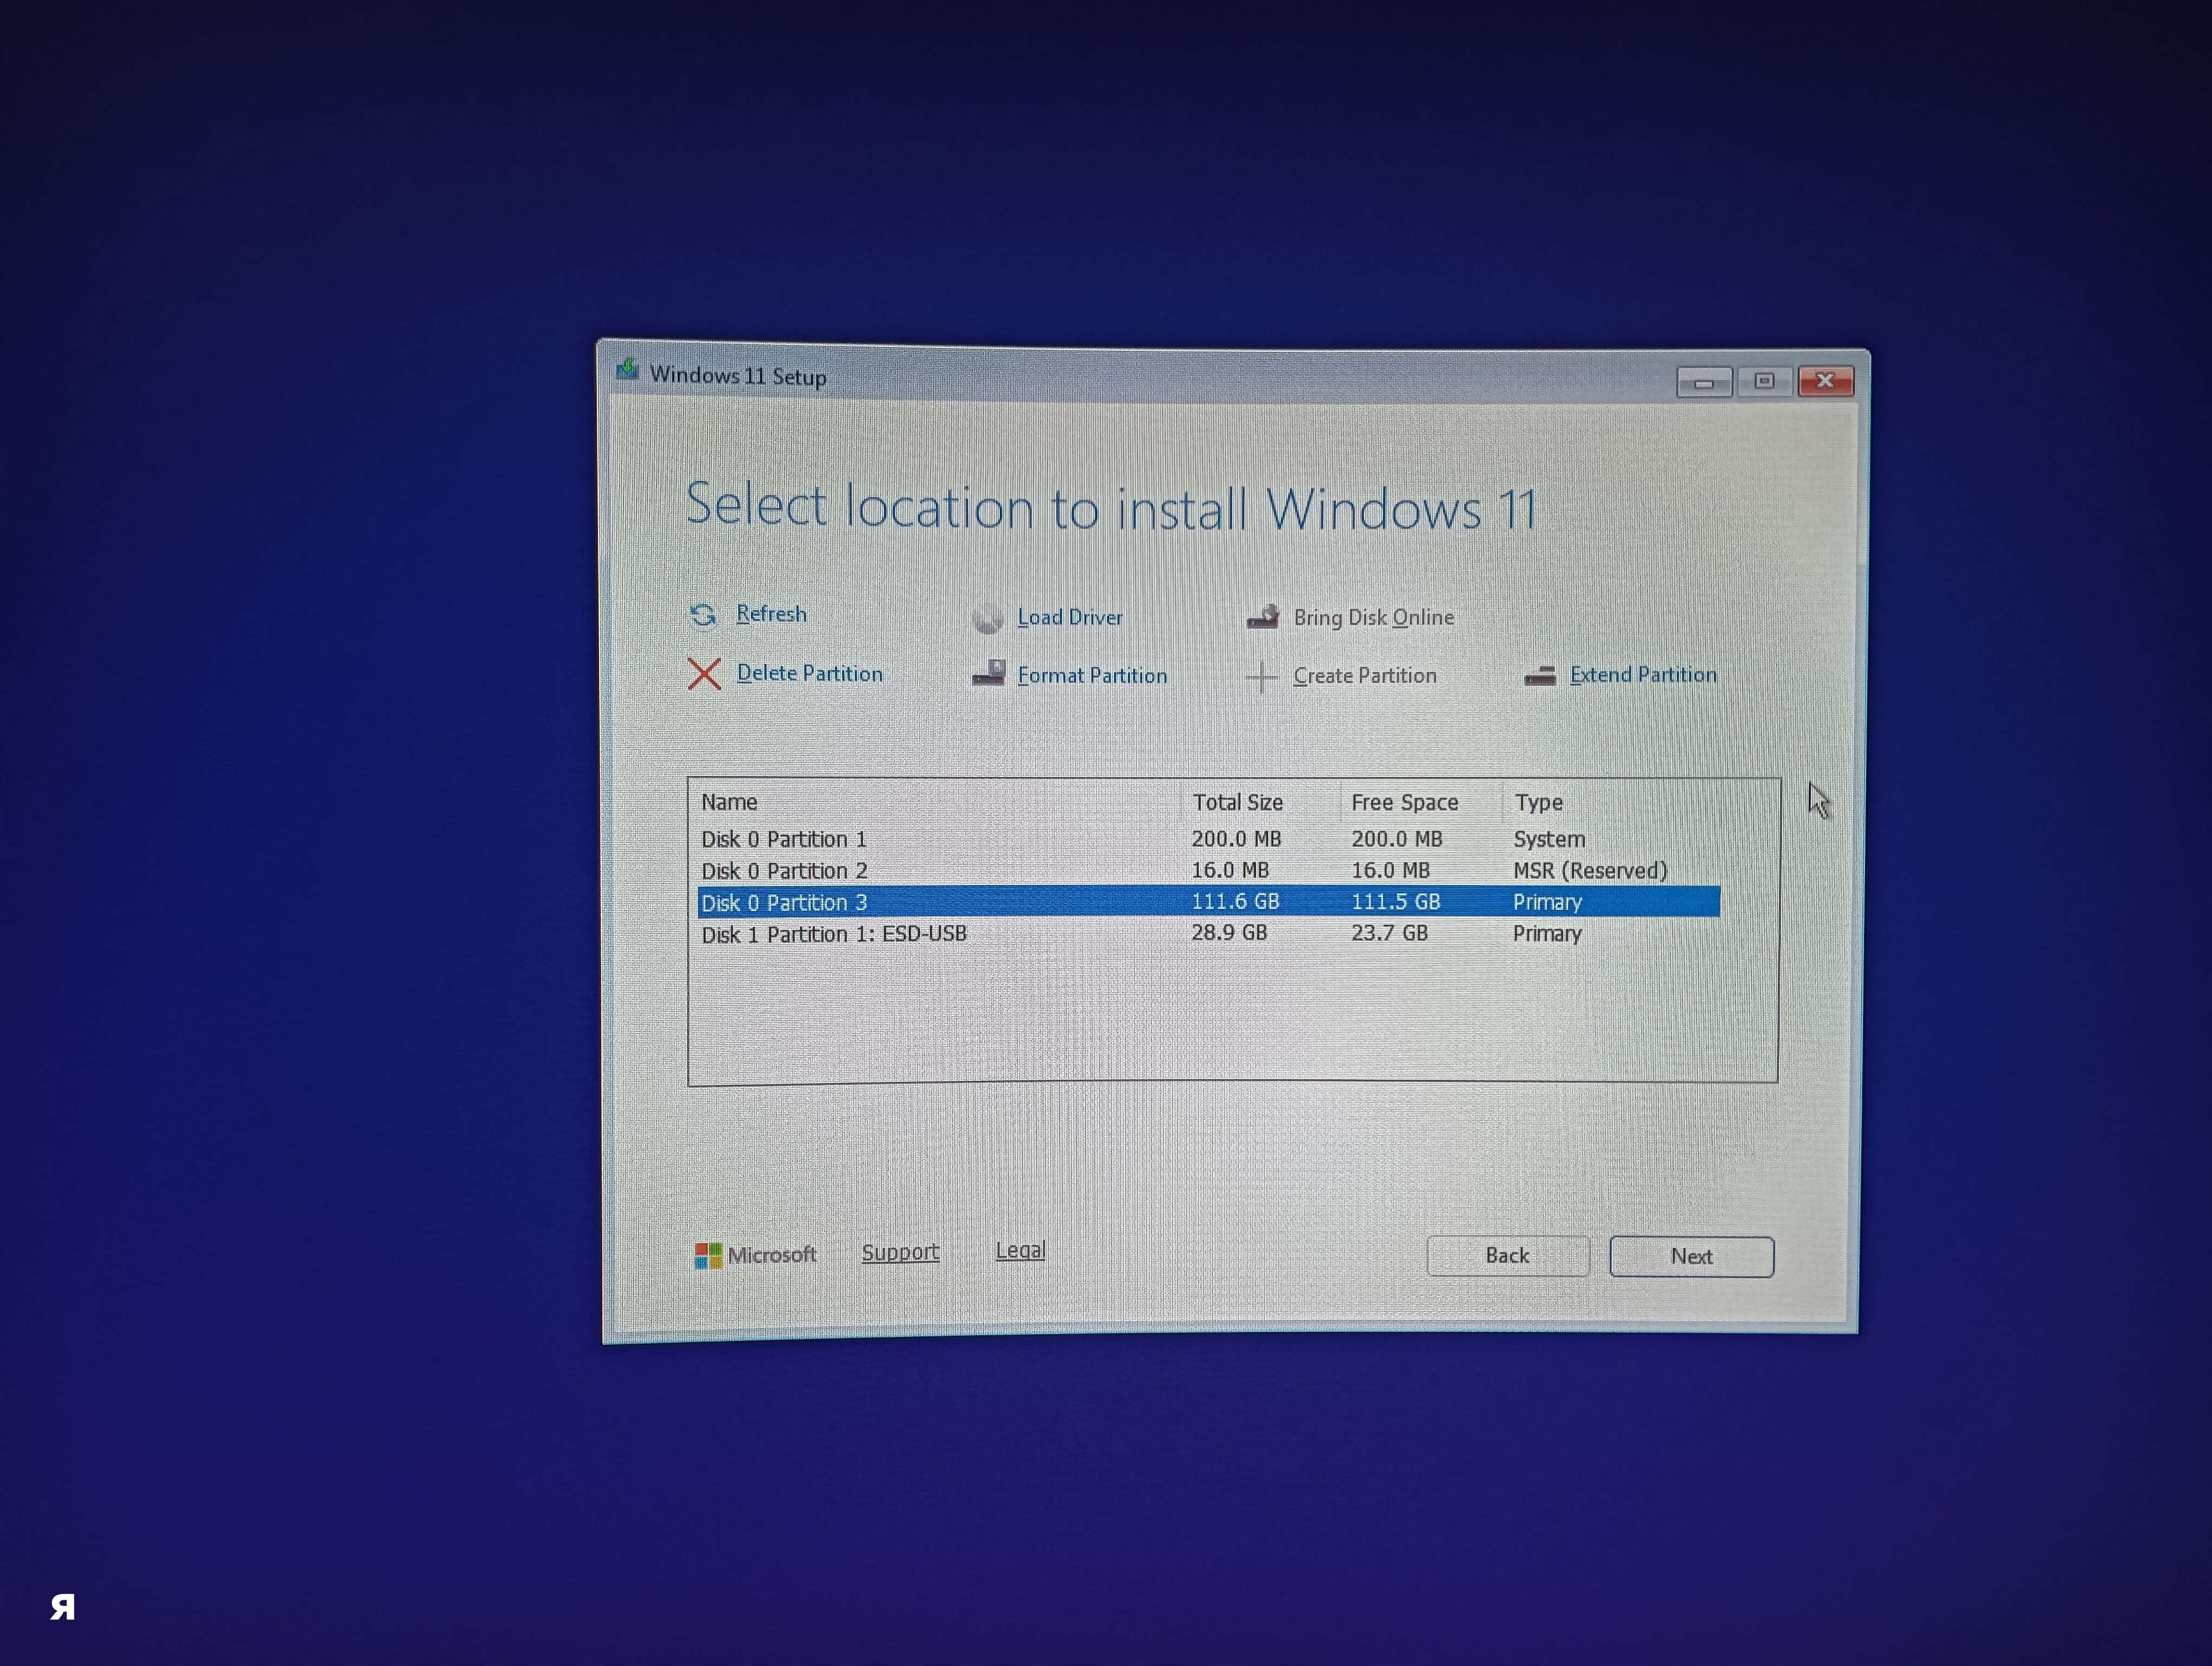Select Disk 0 Partition 1 row
This screenshot has width=2212, height=1666.
(x=784, y=839)
